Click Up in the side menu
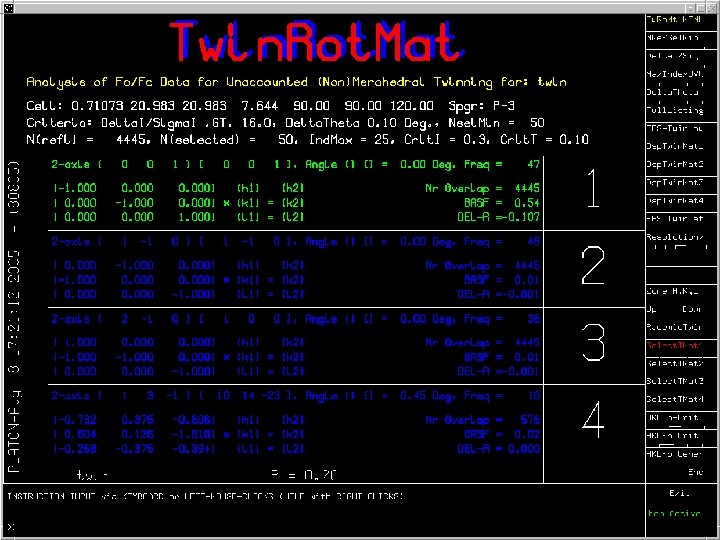Screen dimensions: 720x540 653,309
